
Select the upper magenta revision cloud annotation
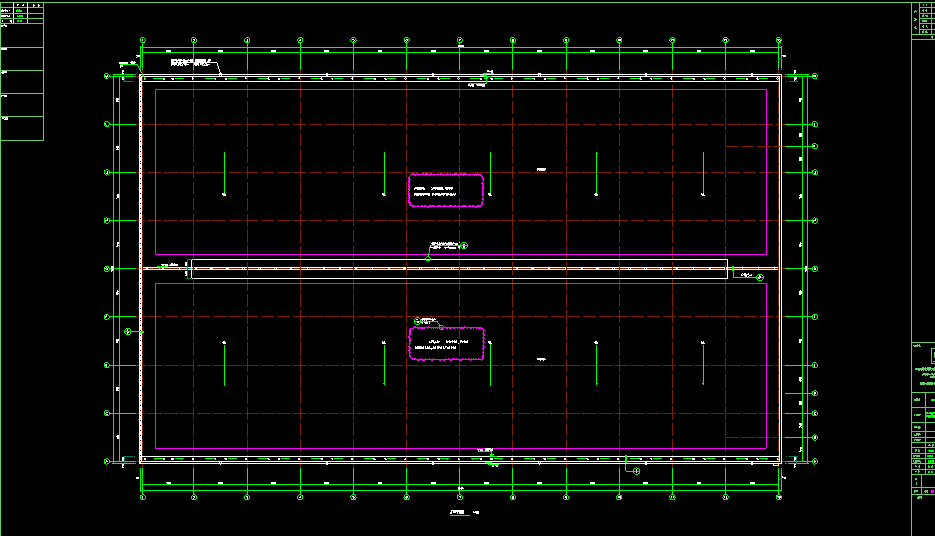[446, 191]
